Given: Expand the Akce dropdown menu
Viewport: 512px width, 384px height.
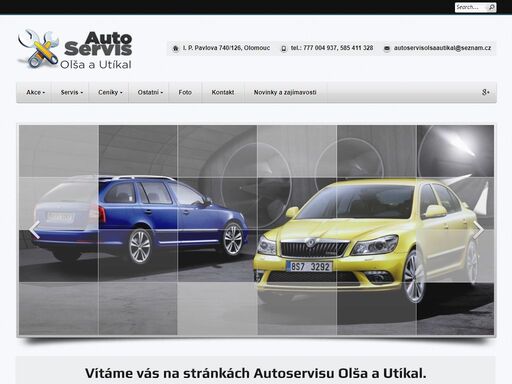Looking at the screenshot, I should (35, 92).
